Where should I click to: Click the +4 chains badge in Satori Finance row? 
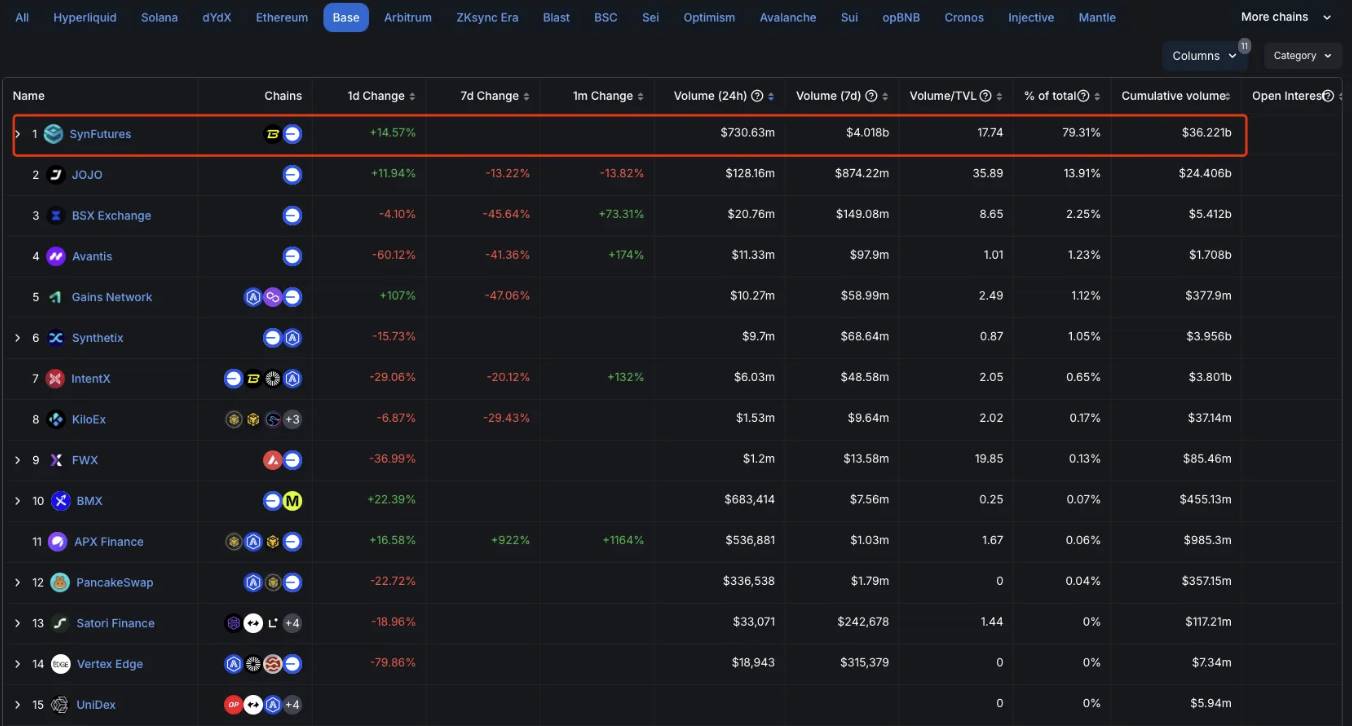point(292,623)
